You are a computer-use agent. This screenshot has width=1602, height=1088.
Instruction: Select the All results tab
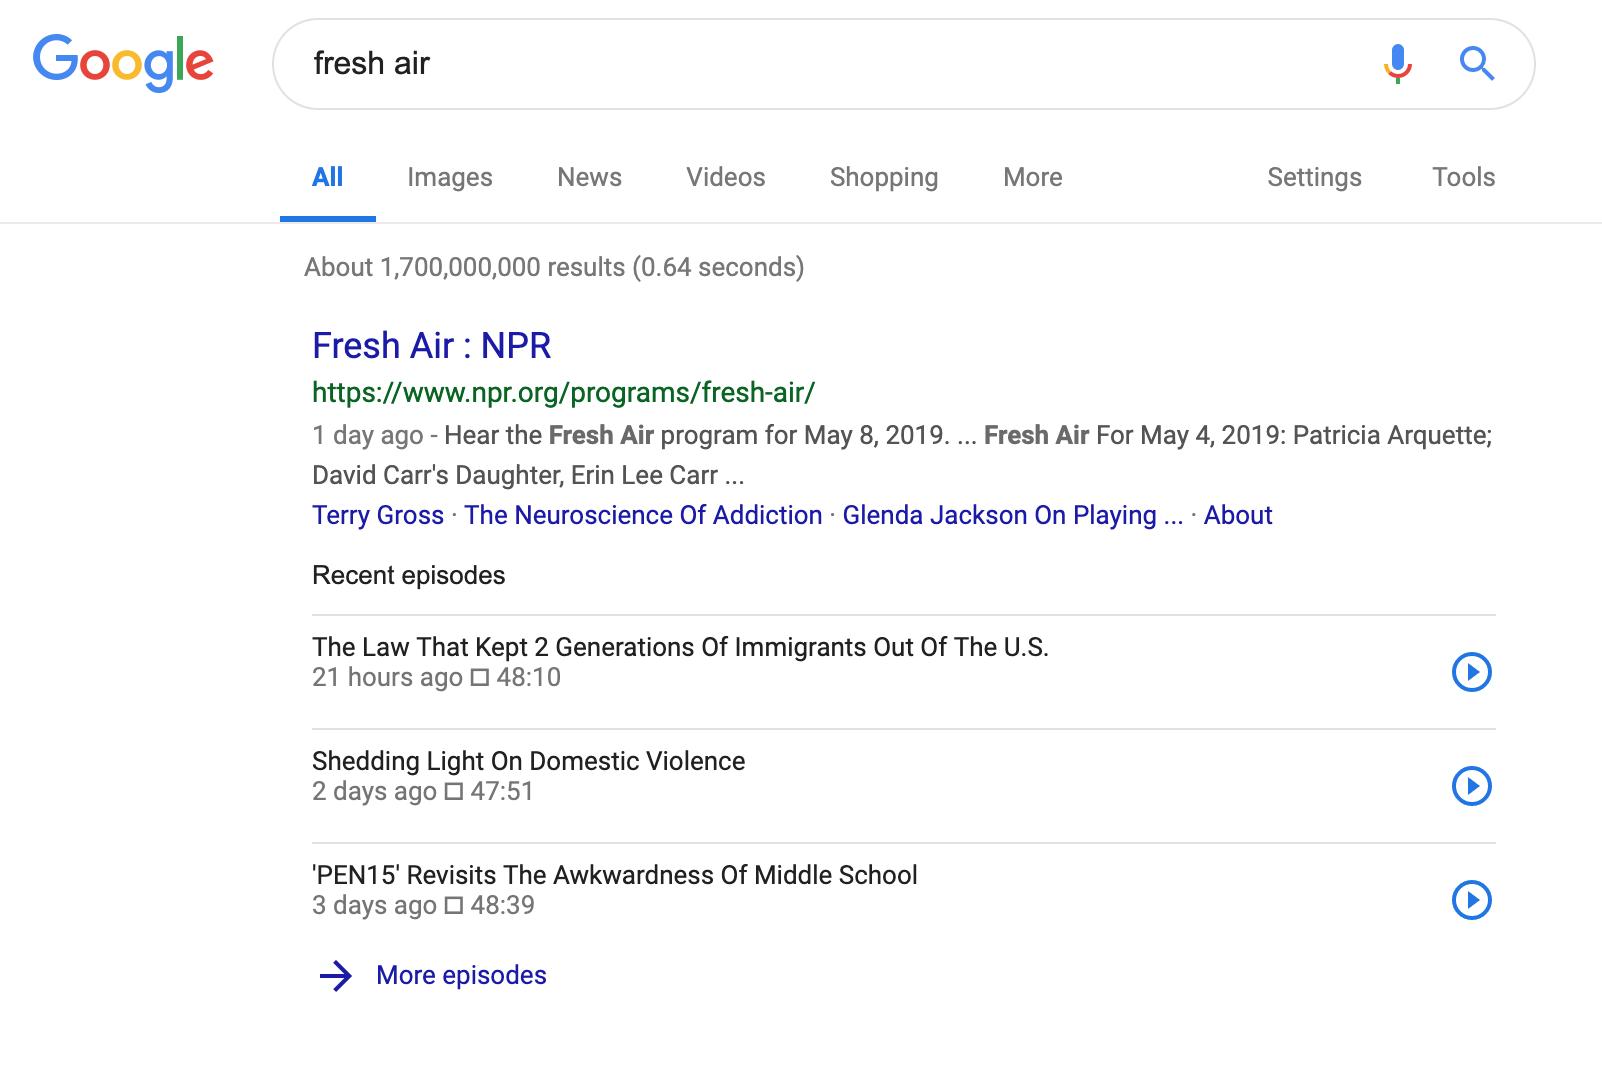tap(328, 178)
